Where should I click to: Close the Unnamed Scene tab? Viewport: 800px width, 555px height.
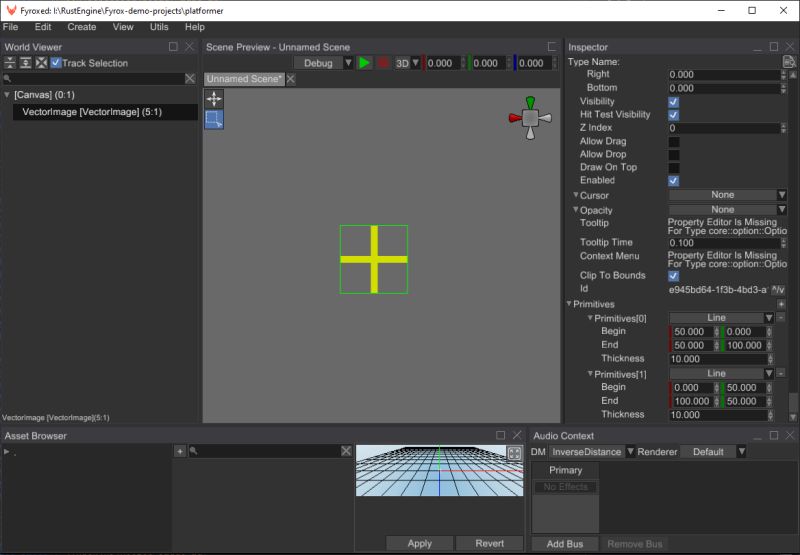tap(291, 79)
